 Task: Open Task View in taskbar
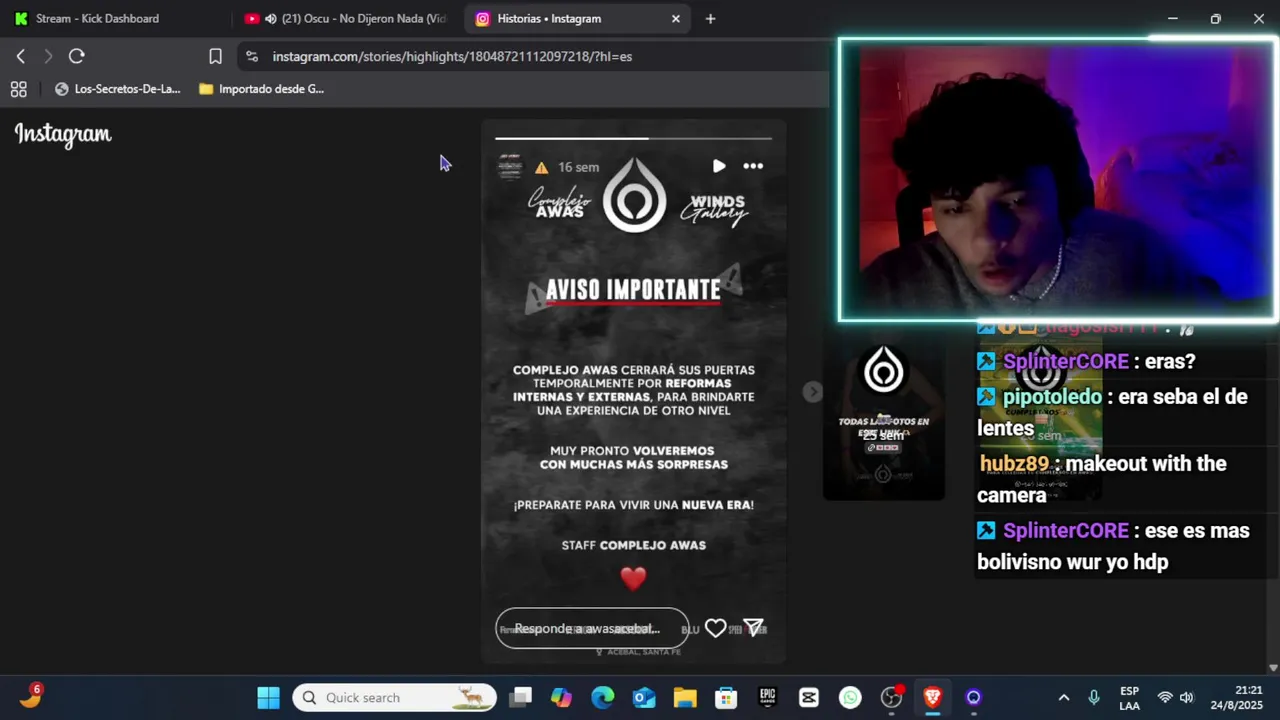point(521,697)
